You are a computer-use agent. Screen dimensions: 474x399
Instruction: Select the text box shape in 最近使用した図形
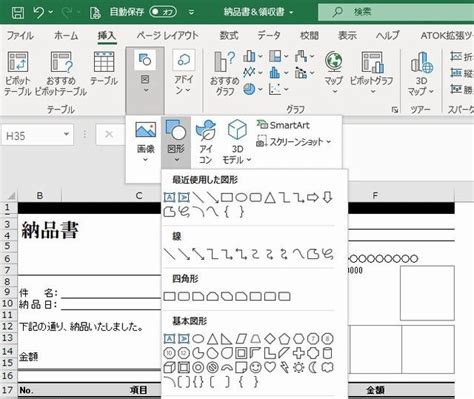[169, 197]
